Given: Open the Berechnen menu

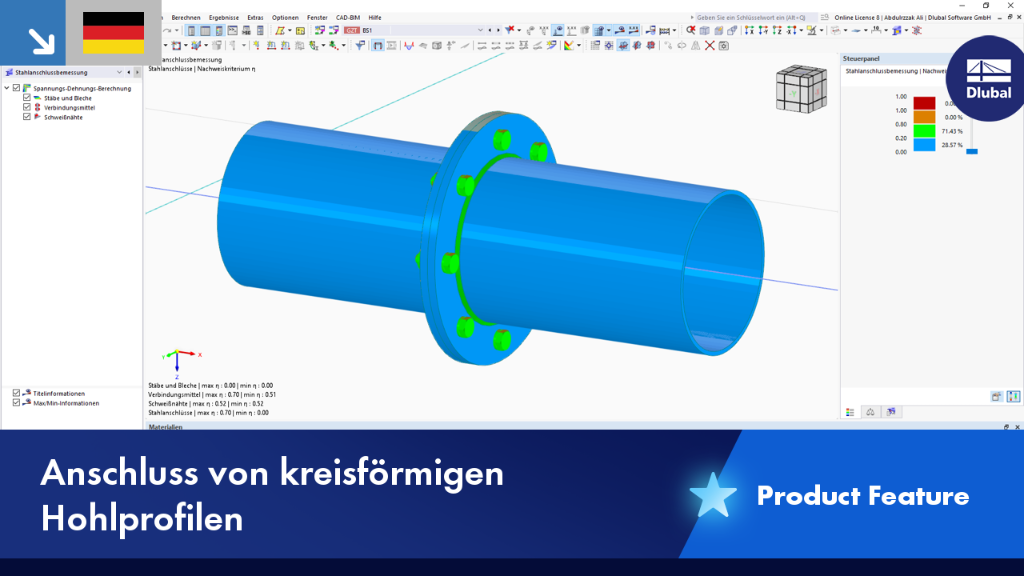Looking at the screenshot, I should click(x=186, y=18).
